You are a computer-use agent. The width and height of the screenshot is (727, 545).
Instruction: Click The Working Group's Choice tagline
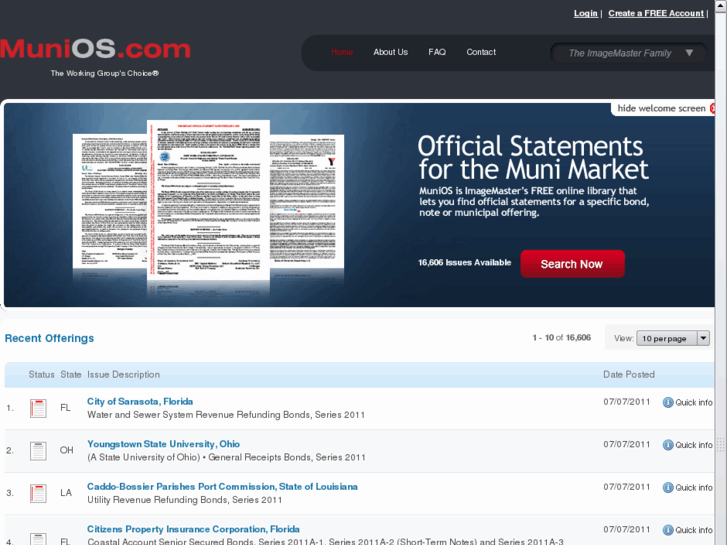click(104, 73)
